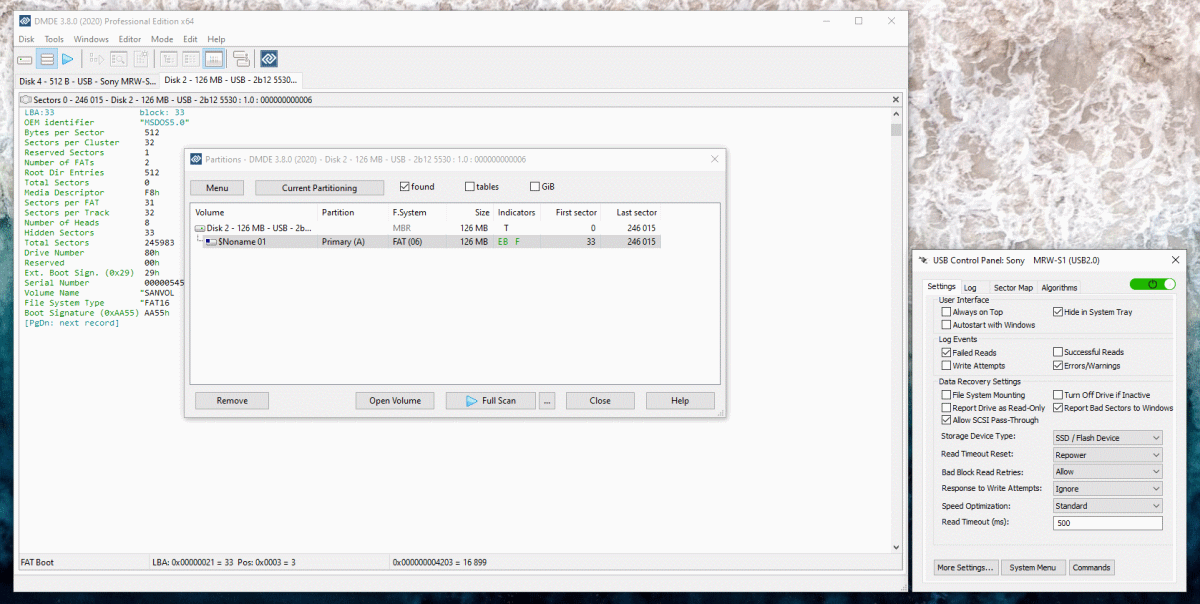Open Storage Device Type dropdown
The width and height of the screenshot is (1200, 604).
(1108, 438)
